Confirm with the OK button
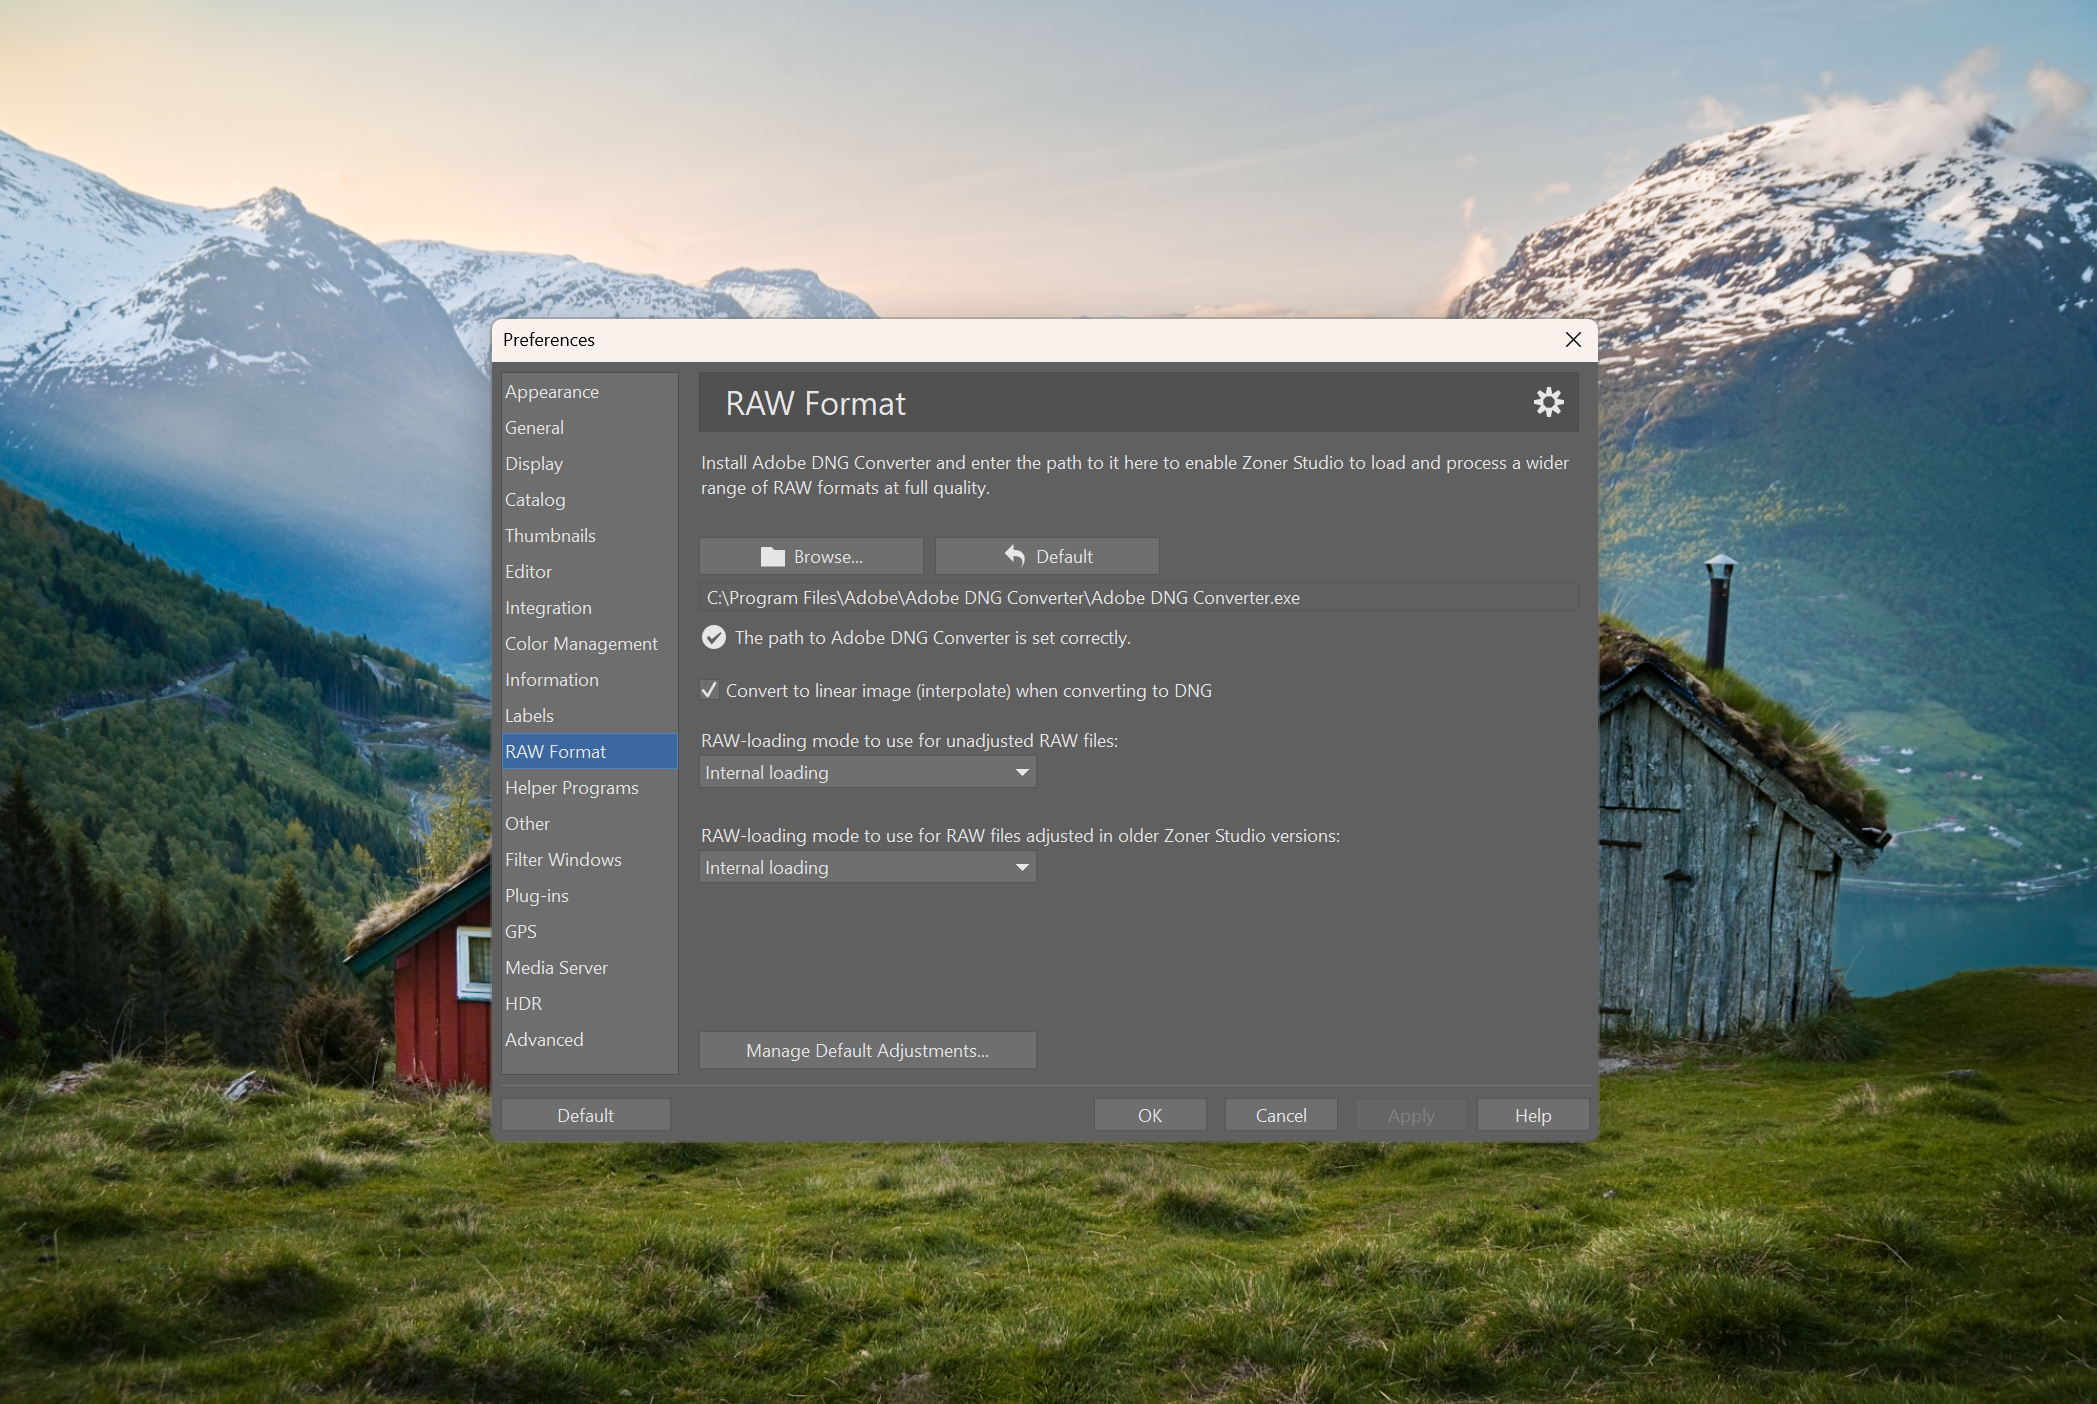Image resolution: width=2097 pixels, height=1404 pixels. click(x=1150, y=1115)
